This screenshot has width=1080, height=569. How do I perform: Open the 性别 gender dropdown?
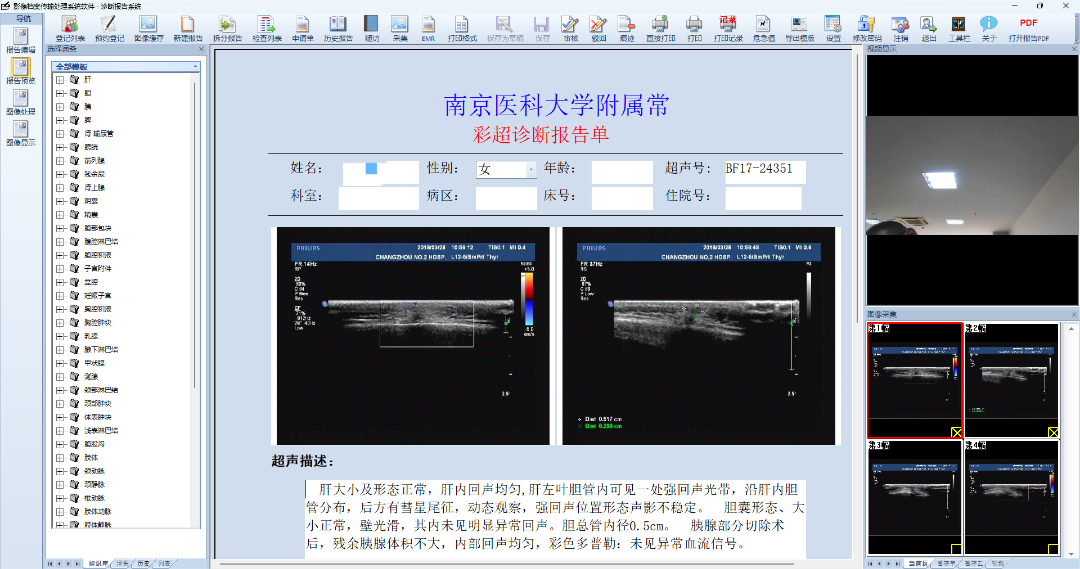pyautogui.click(x=531, y=169)
